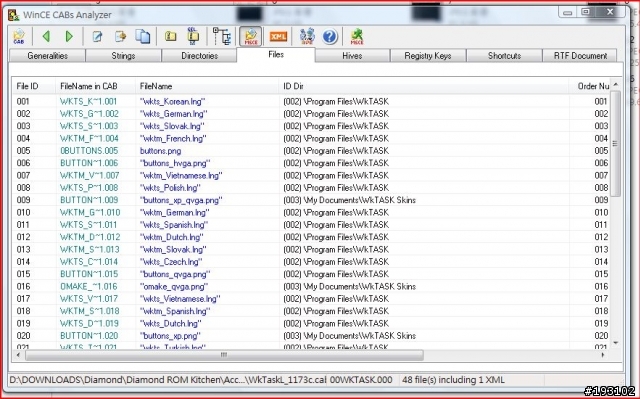Click the copy pages icon
The height and width of the screenshot is (399, 640).
(142, 37)
